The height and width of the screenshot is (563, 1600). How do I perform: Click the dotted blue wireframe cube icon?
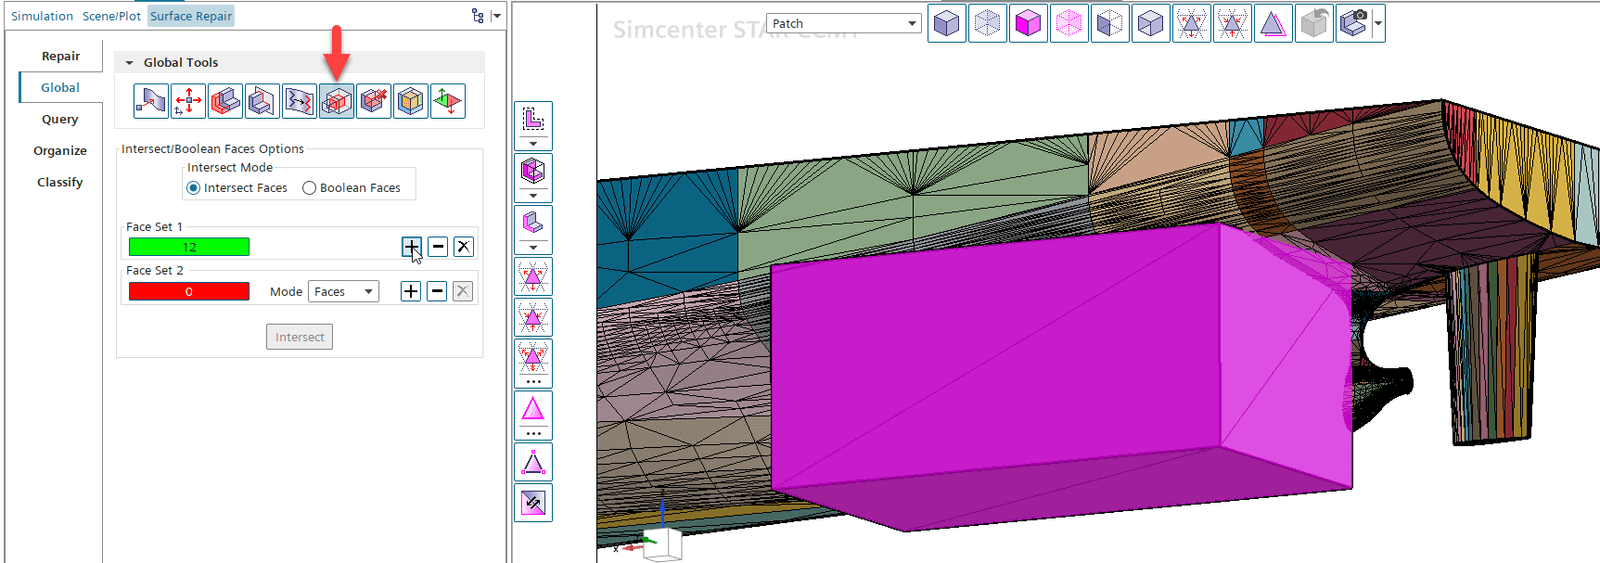987,23
